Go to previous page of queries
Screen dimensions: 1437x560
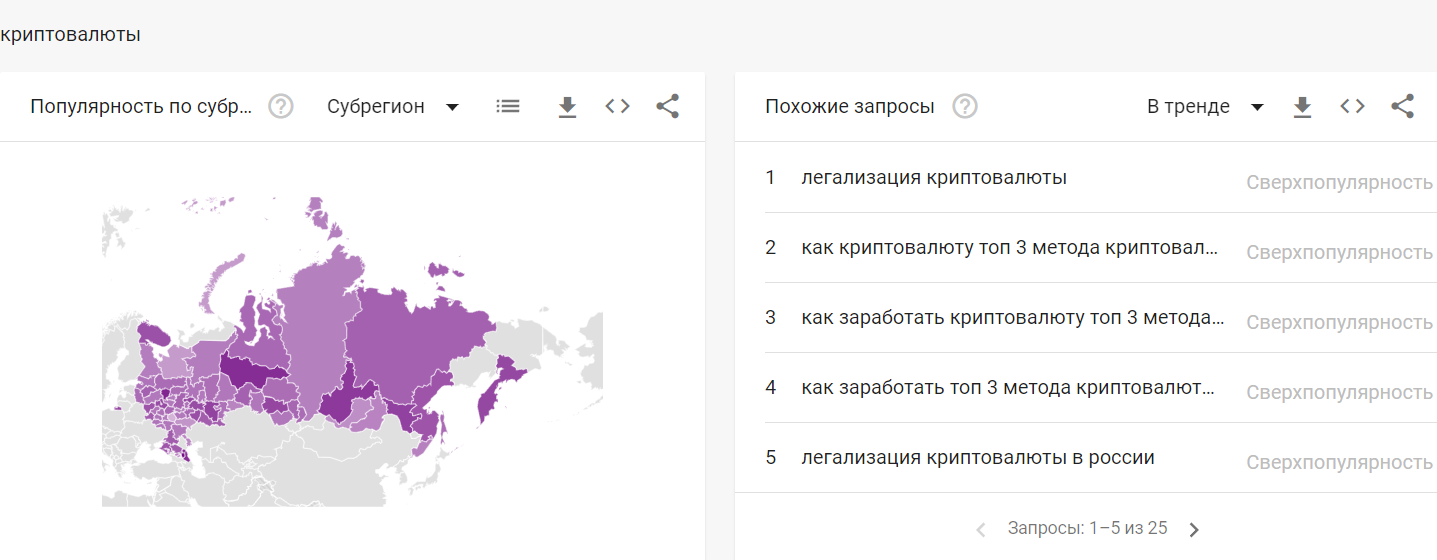pyautogui.click(x=981, y=529)
